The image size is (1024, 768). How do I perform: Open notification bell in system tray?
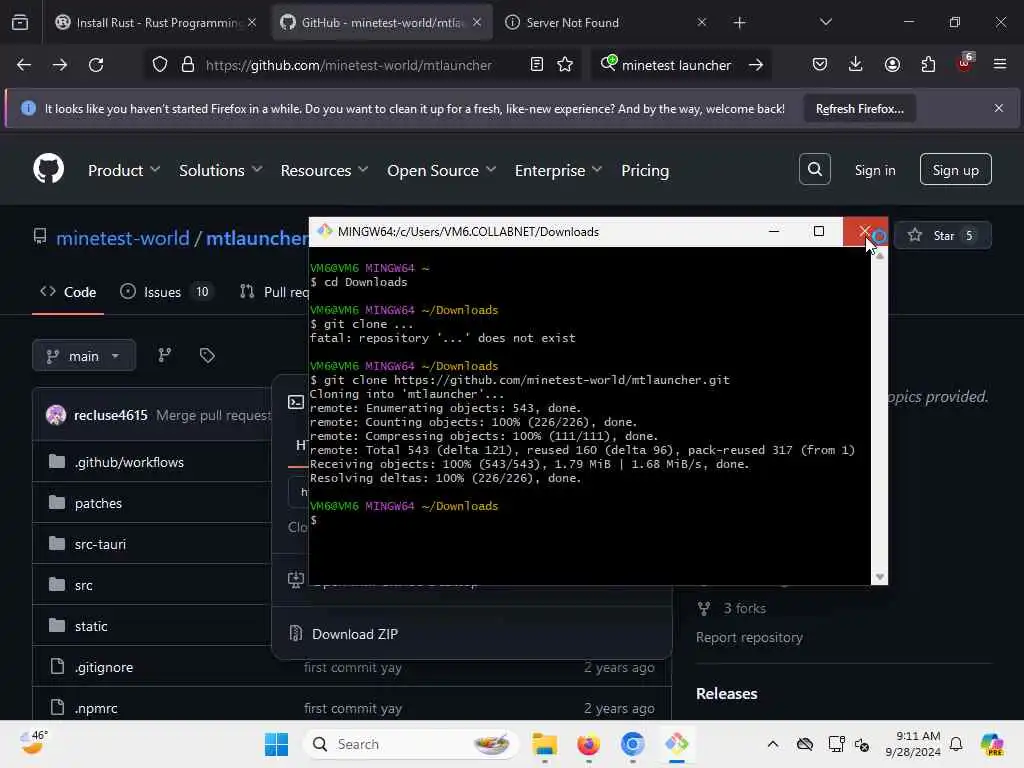coord(956,744)
